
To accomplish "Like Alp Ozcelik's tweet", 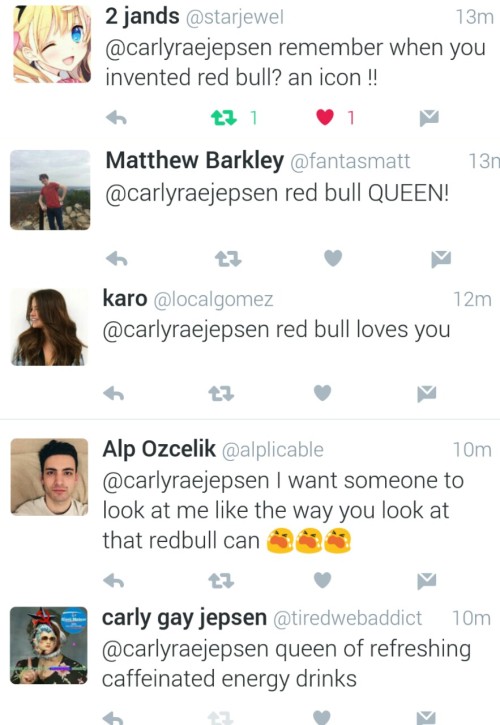I will click(x=322, y=580).
